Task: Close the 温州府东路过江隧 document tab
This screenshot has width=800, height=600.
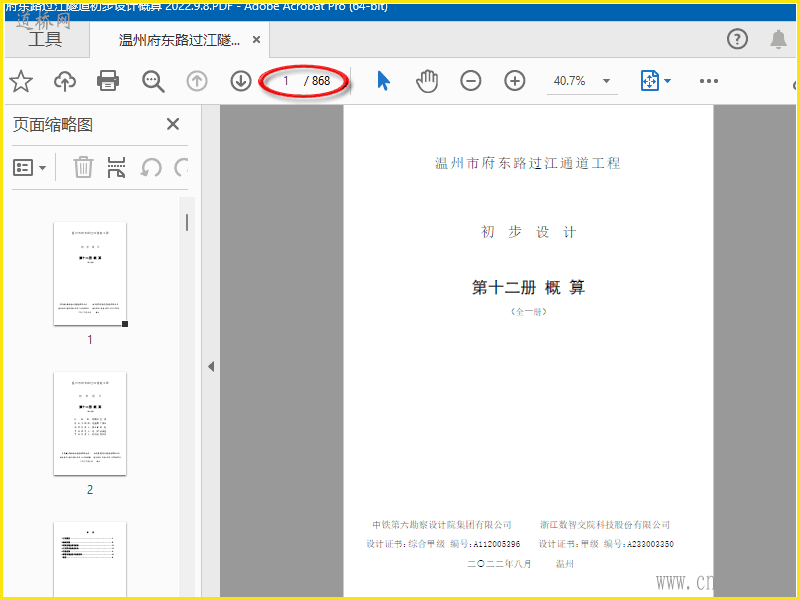Action: 257,39
